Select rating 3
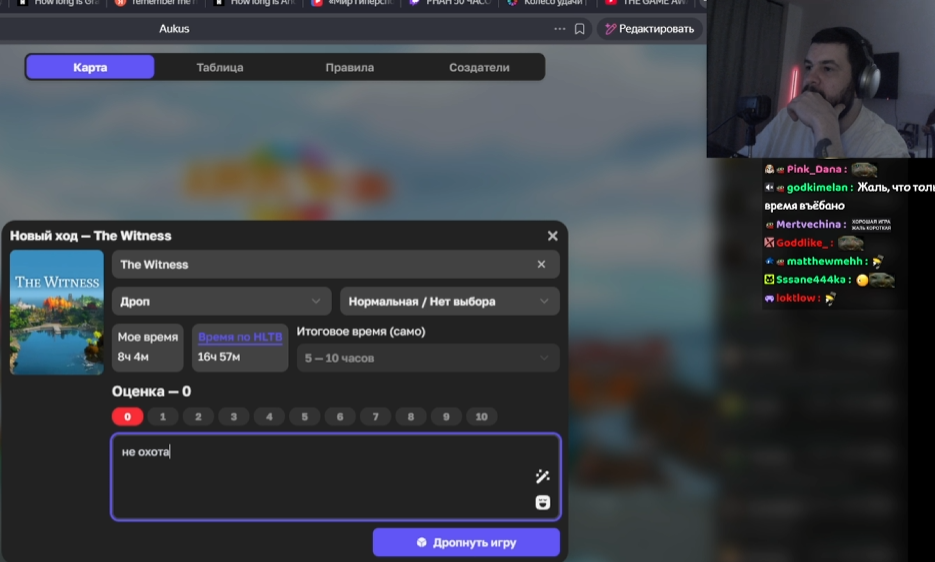This screenshot has height=562, width=935. pyautogui.click(x=234, y=416)
